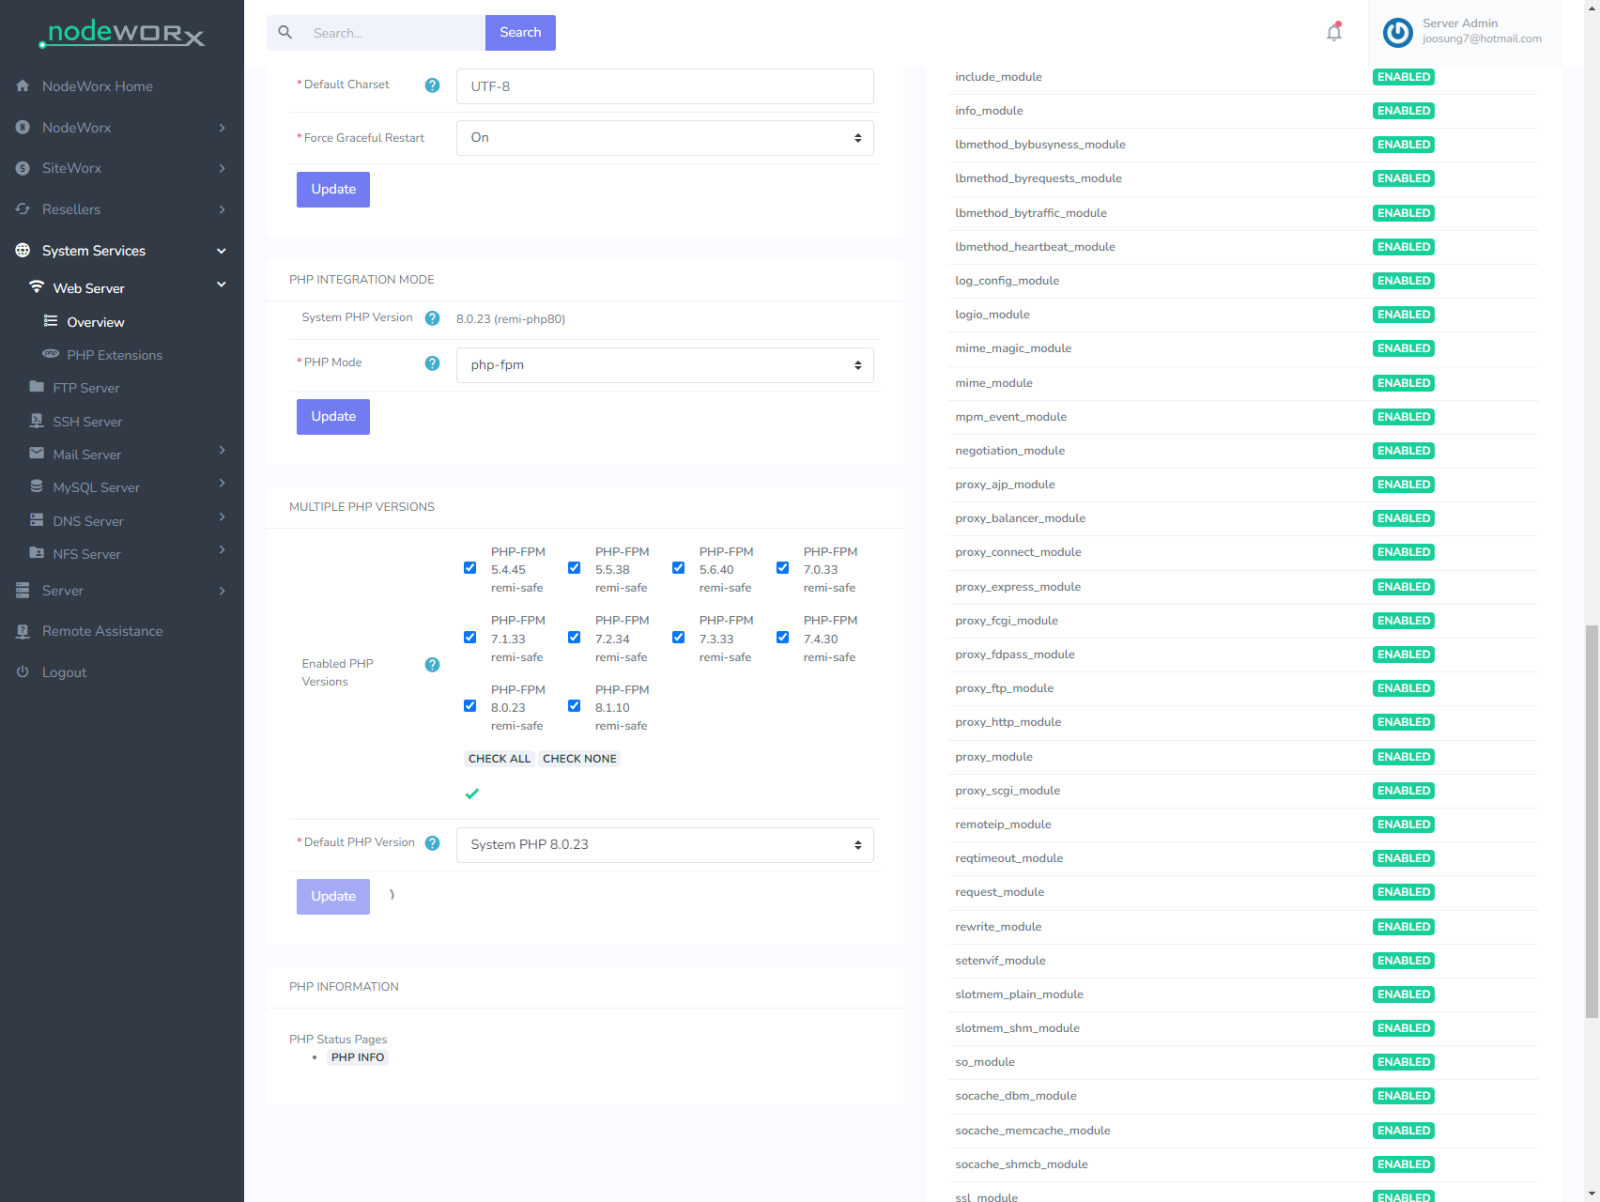The width and height of the screenshot is (1600, 1202).
Task: Toggle the PHP-FPM 8.1.10 checkbox
Action: click(574, 706)
